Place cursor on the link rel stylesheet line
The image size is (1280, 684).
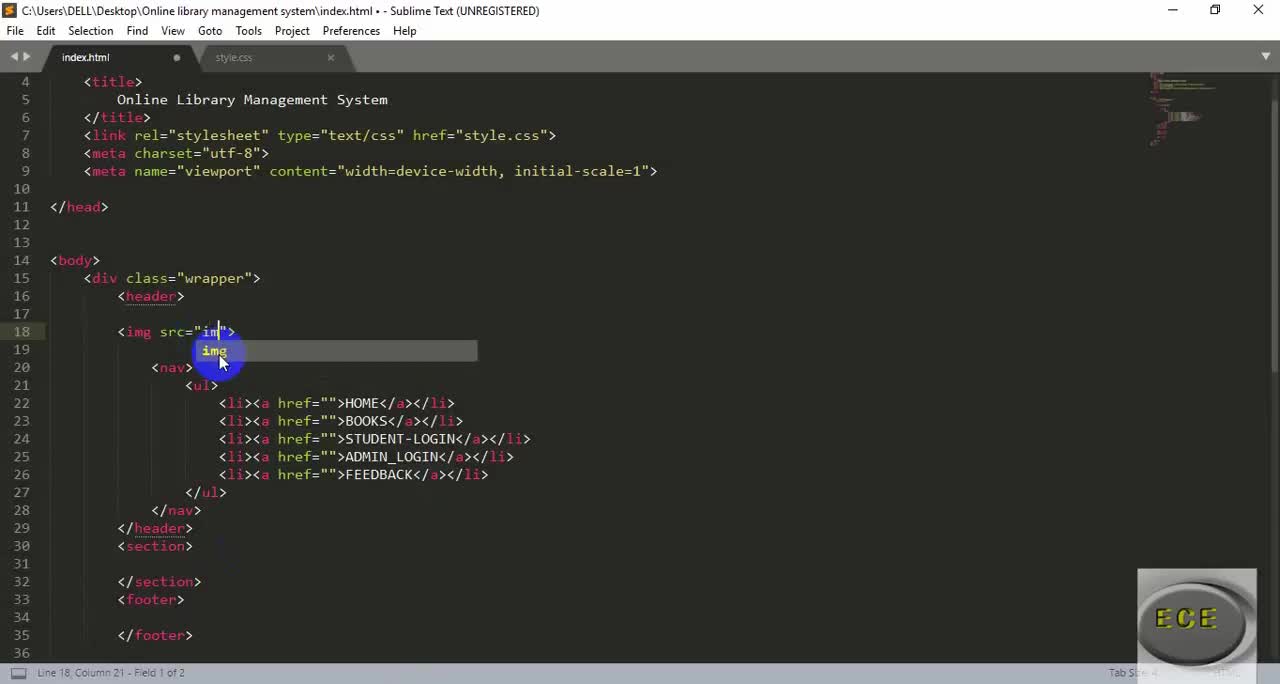[x=320, y=136]
